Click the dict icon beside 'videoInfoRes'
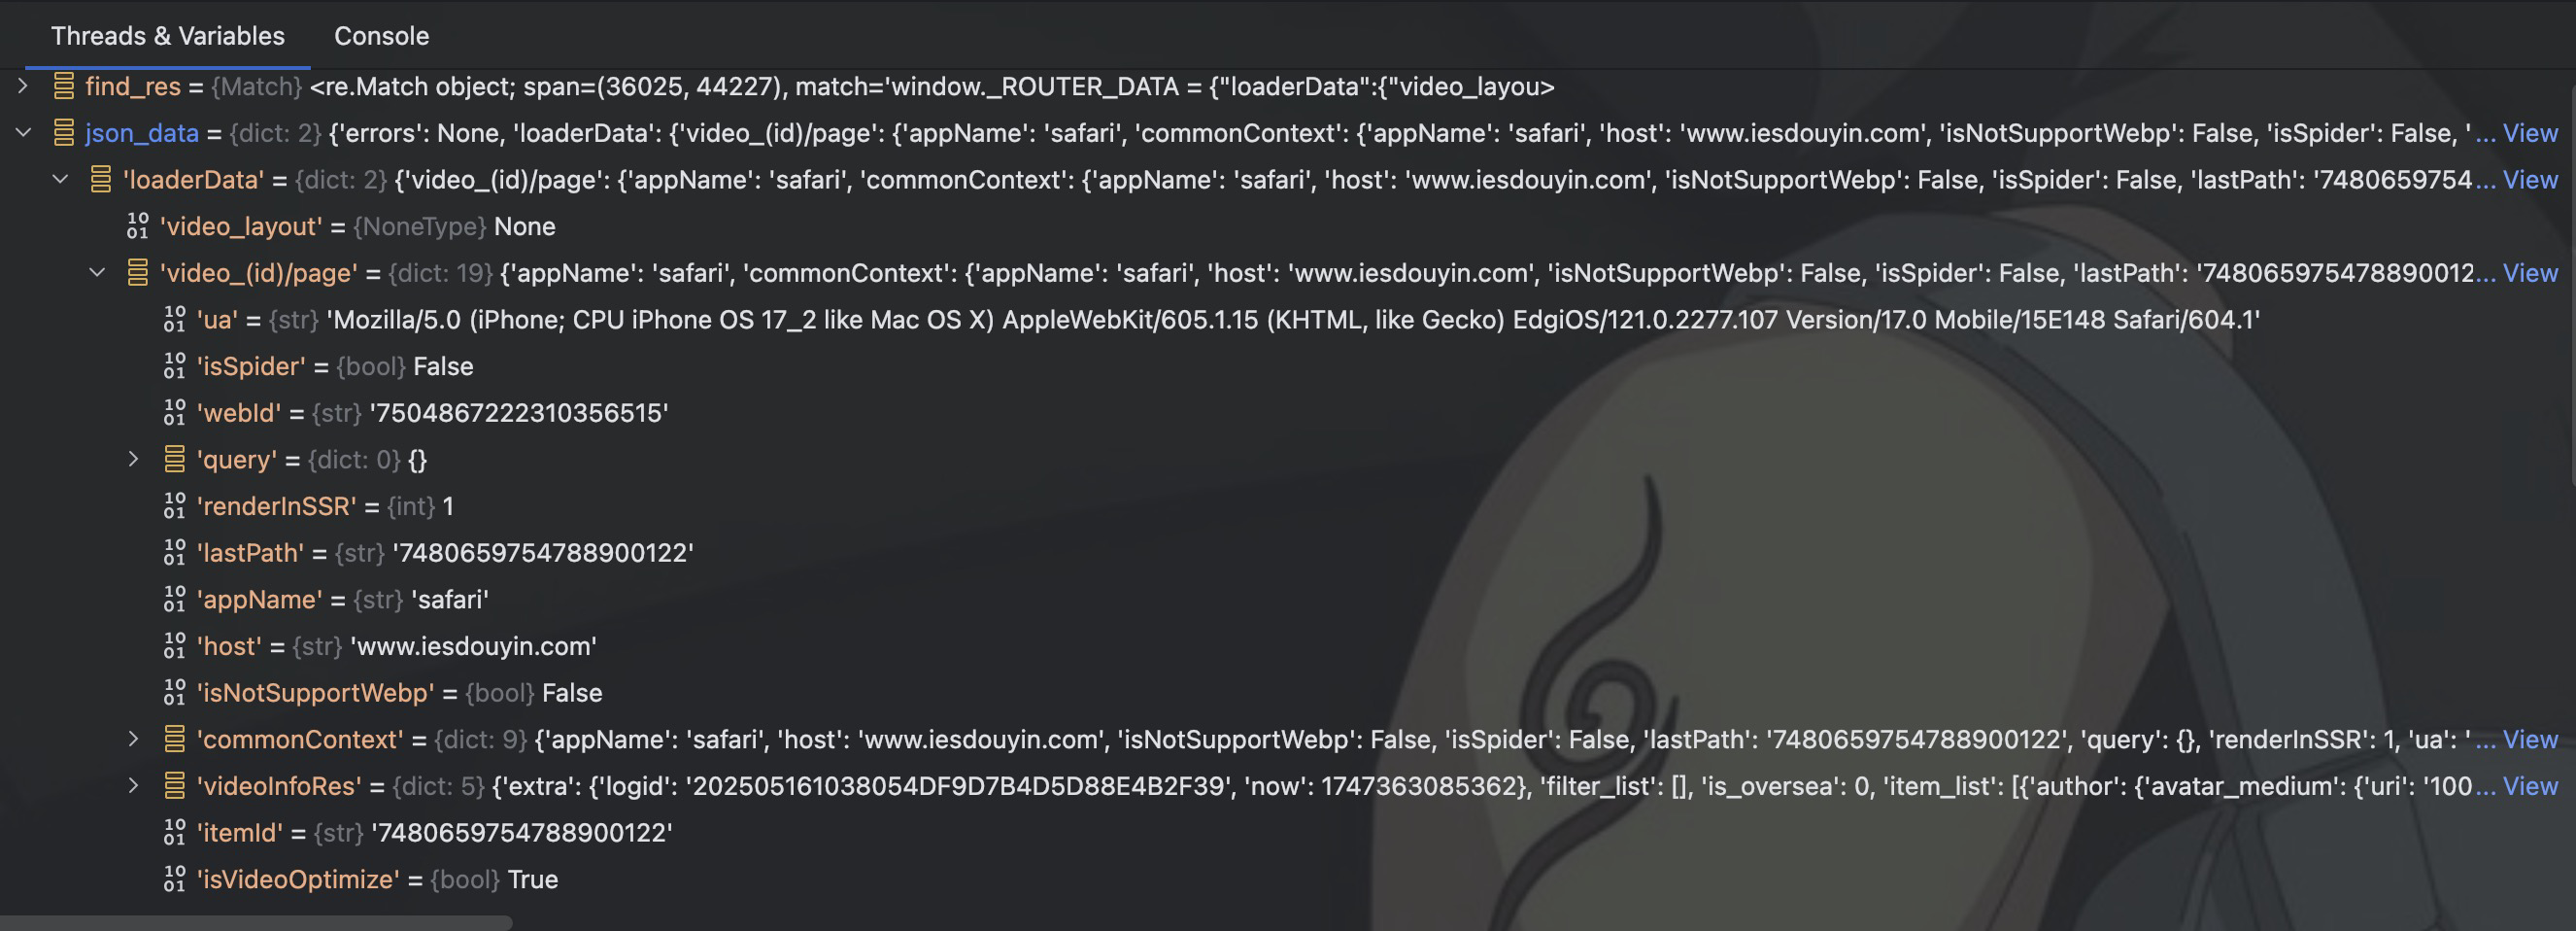The image size is (2576, 931). 174,786
